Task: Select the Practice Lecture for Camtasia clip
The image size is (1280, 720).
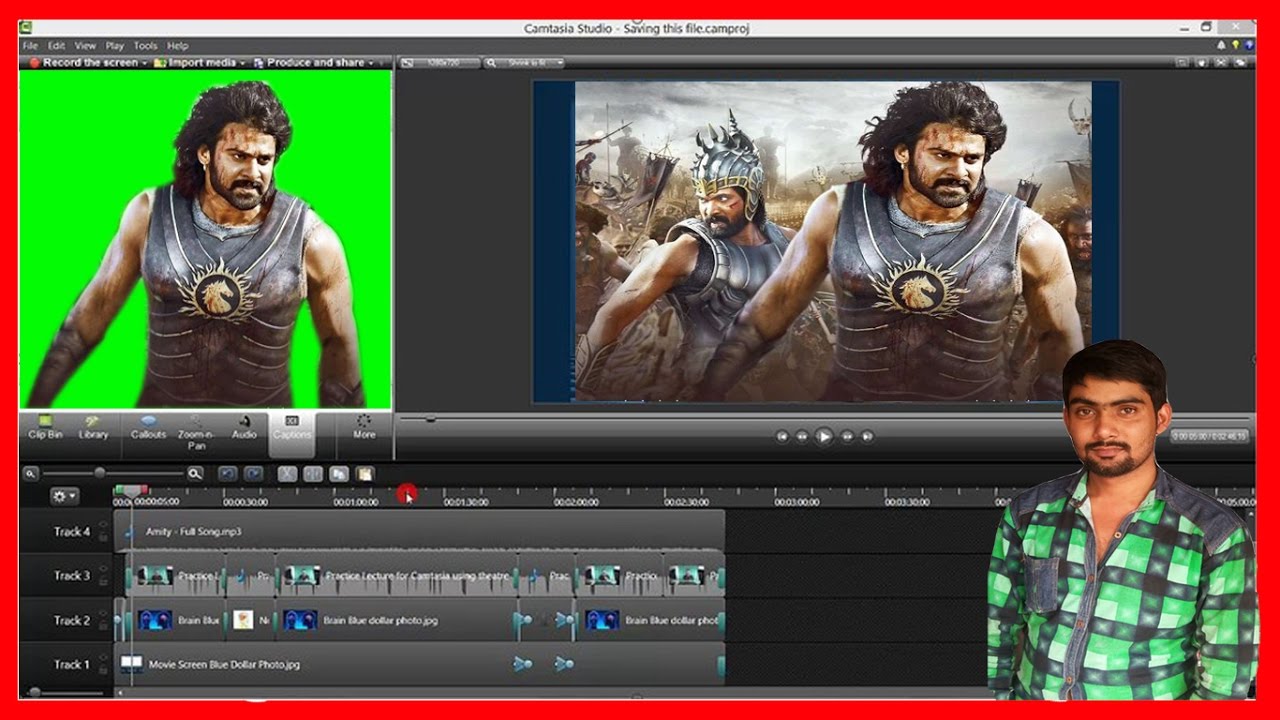Action: pos(398,576)
